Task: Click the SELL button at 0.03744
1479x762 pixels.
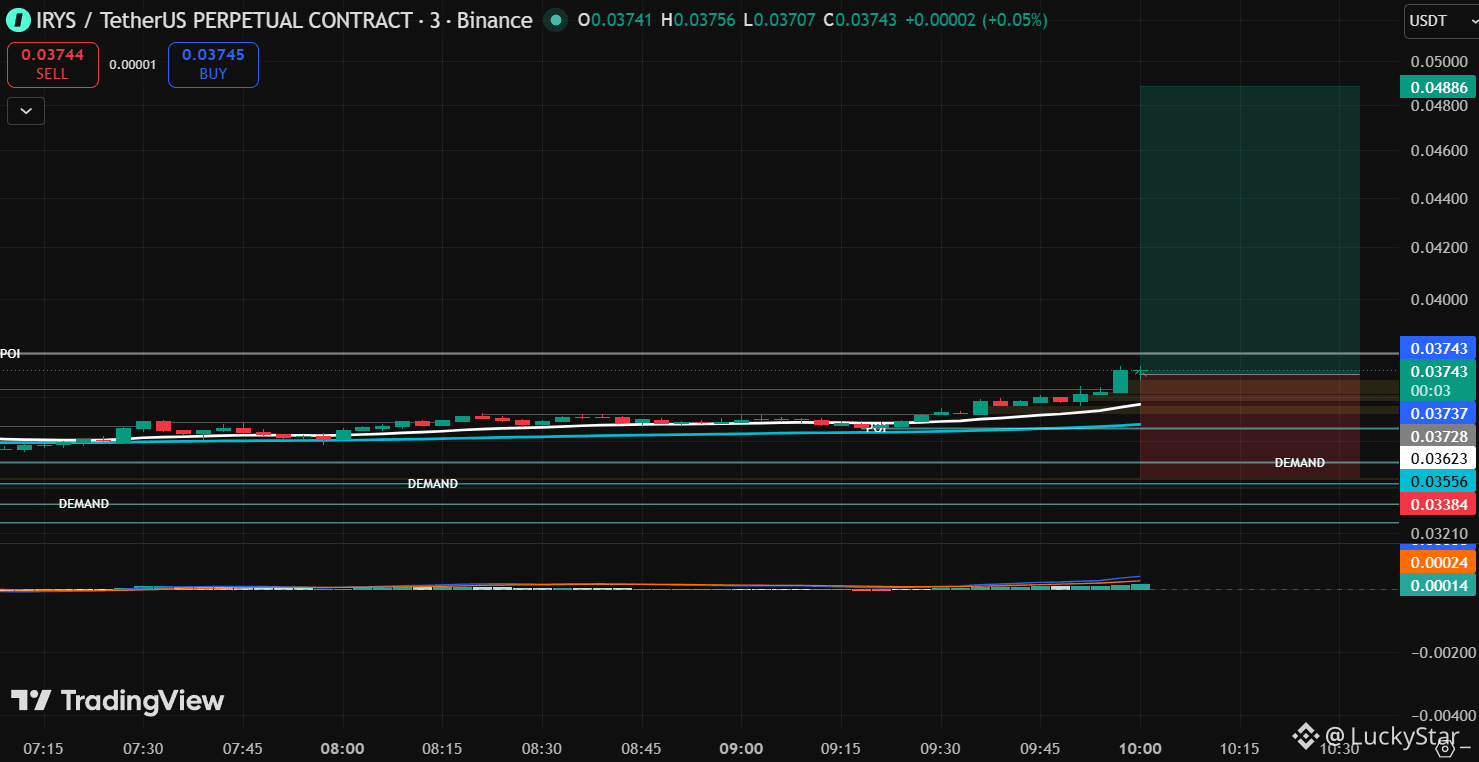Action: tap(53, 65)
